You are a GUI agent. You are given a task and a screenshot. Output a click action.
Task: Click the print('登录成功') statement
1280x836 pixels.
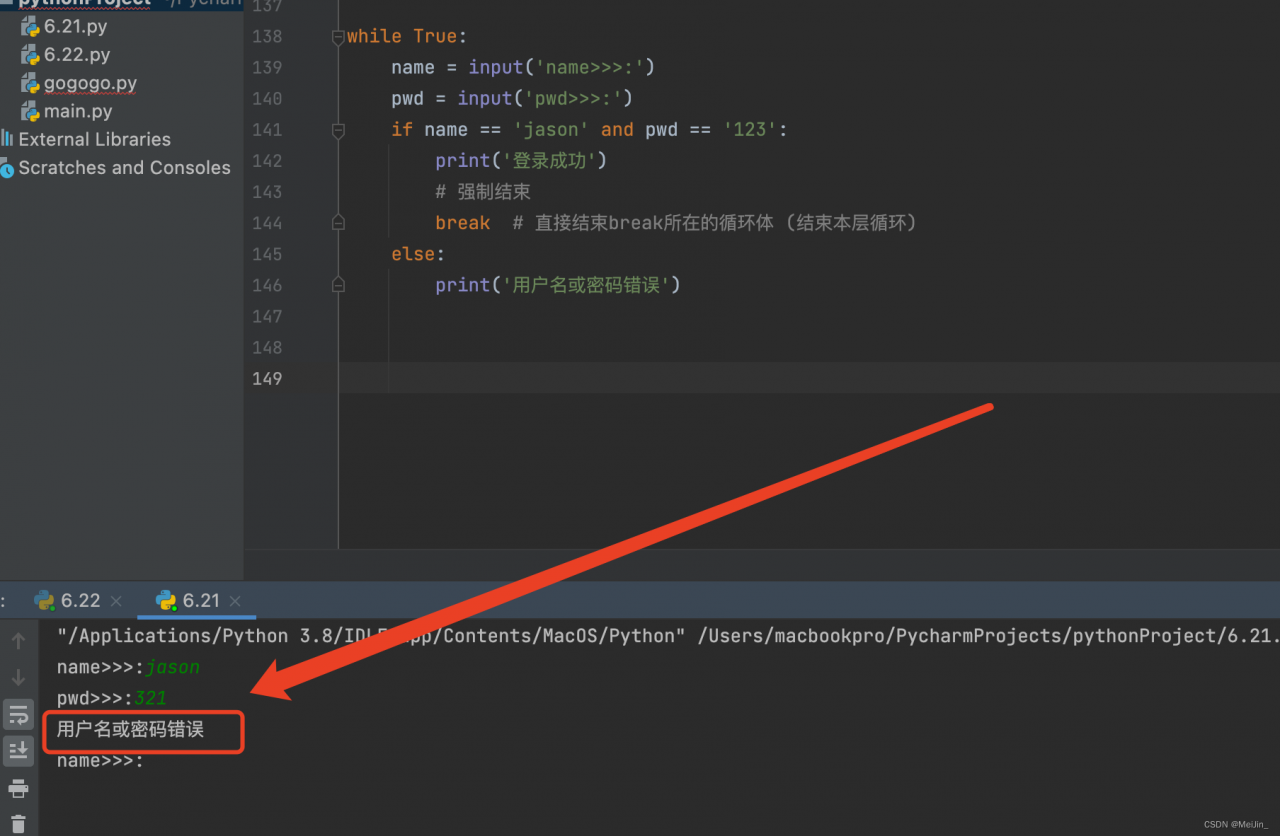(521, 160)
